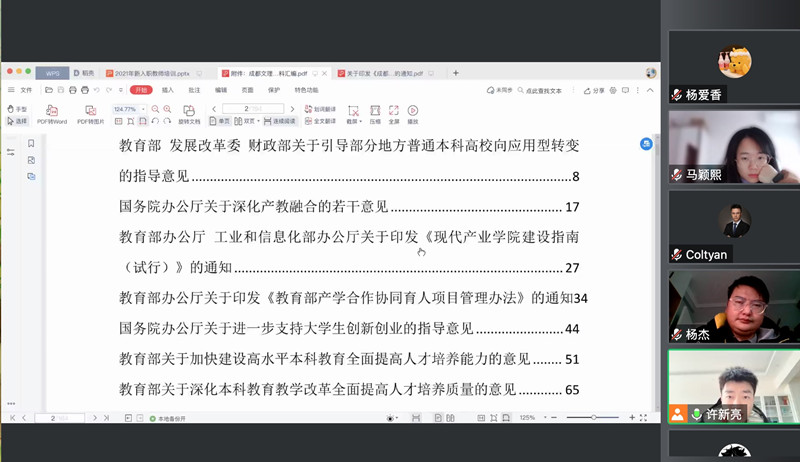This screenshot has height=462, width=800.
Task: Open the 双页 view dropdown arrow
Action: click(257, 121)
